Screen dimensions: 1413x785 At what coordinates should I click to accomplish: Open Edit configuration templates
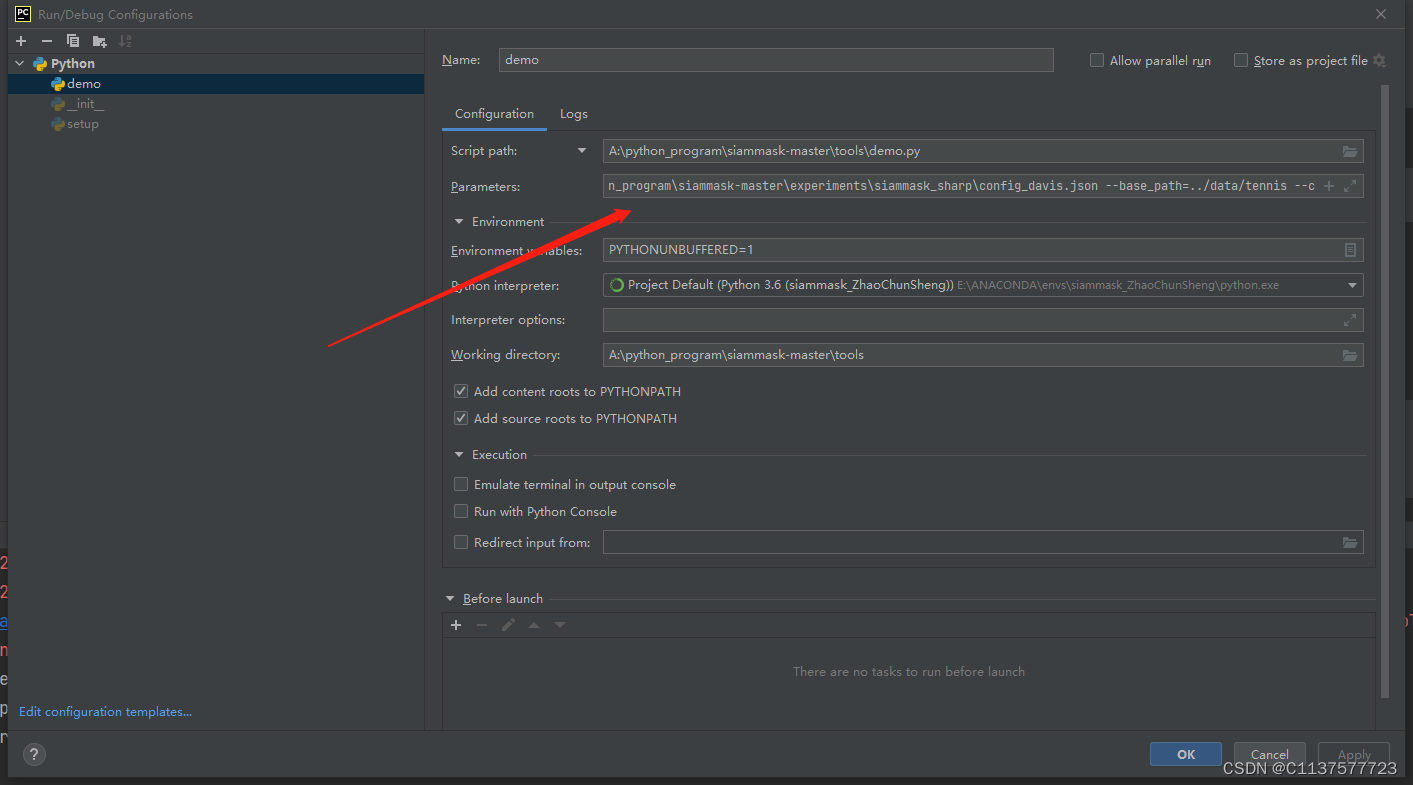[104, 711]
